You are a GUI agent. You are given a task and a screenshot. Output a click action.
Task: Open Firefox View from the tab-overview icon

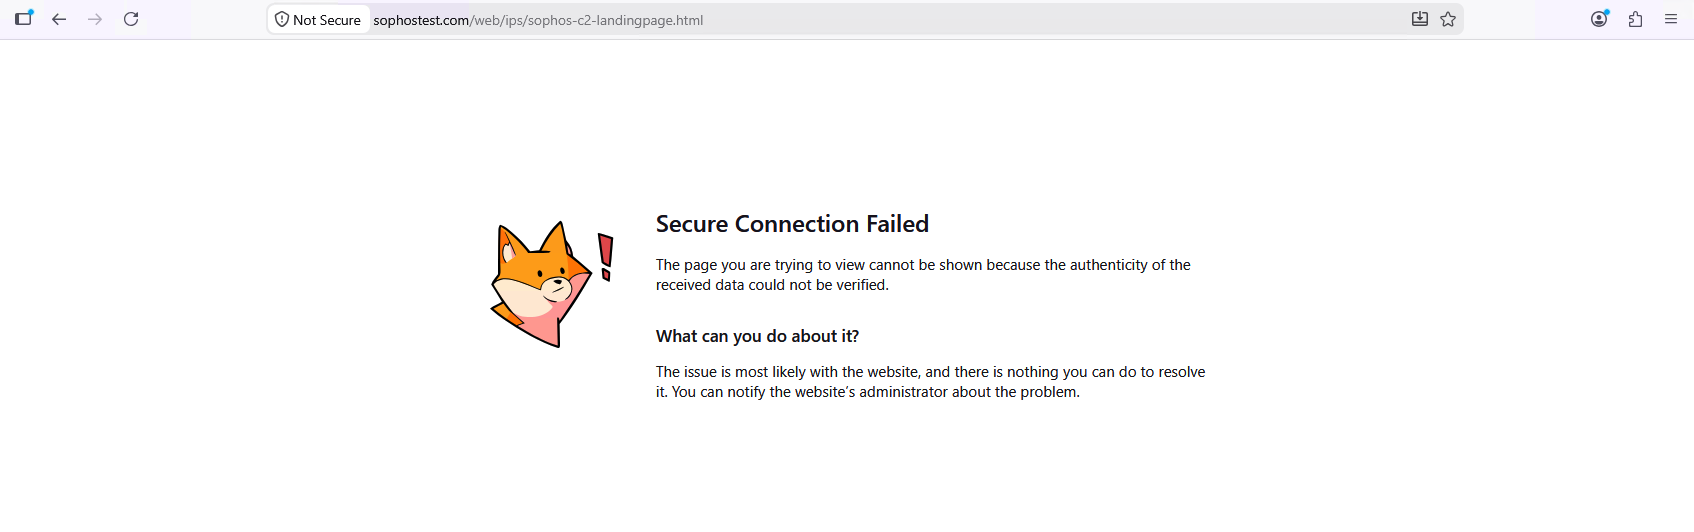[x=24, y=18]
